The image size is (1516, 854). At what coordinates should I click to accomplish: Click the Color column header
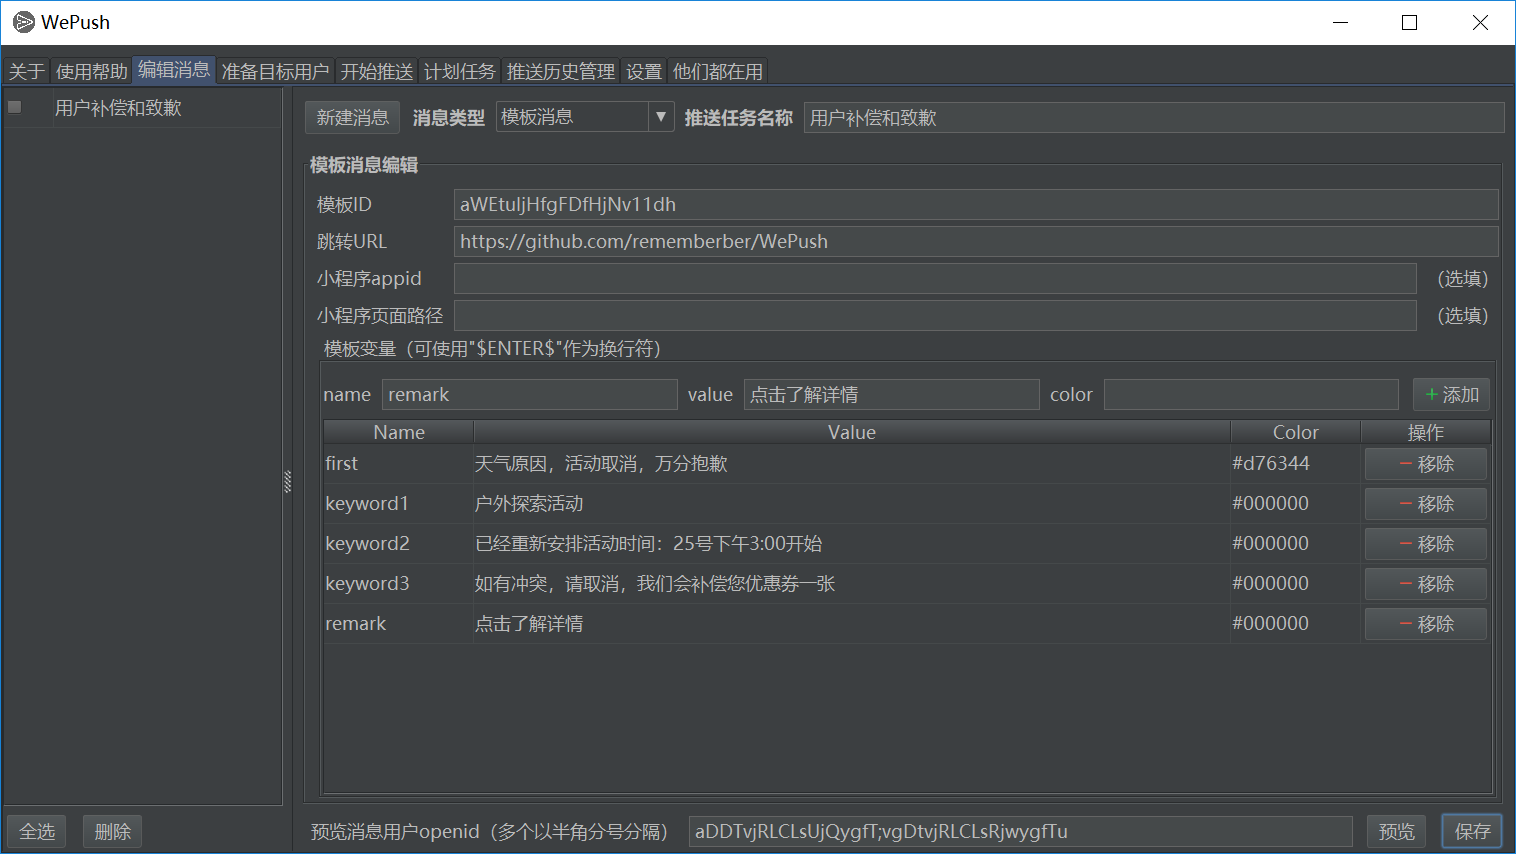coord(1296,432)
